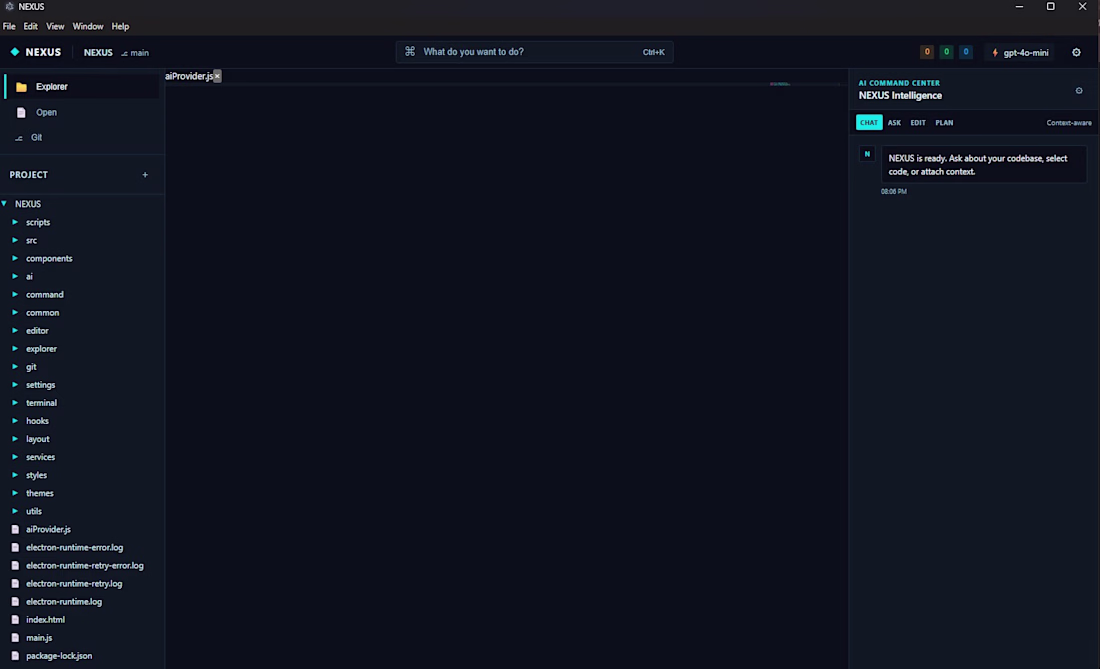The width and height of the screenshot is (1100, 669).
Task: Click the main branch indicator icon
Action: point(124,53)
